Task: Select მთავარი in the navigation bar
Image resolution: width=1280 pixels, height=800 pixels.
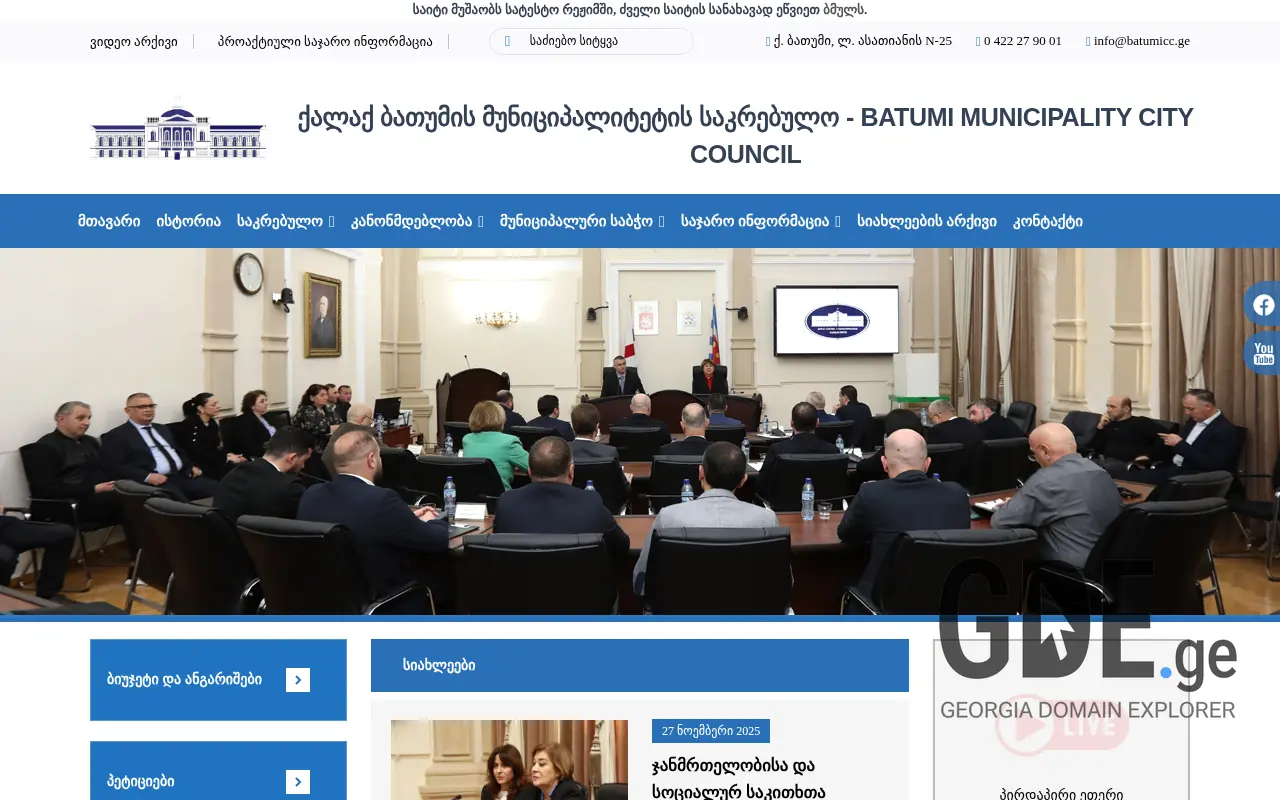Action: [x=110, y=221]
